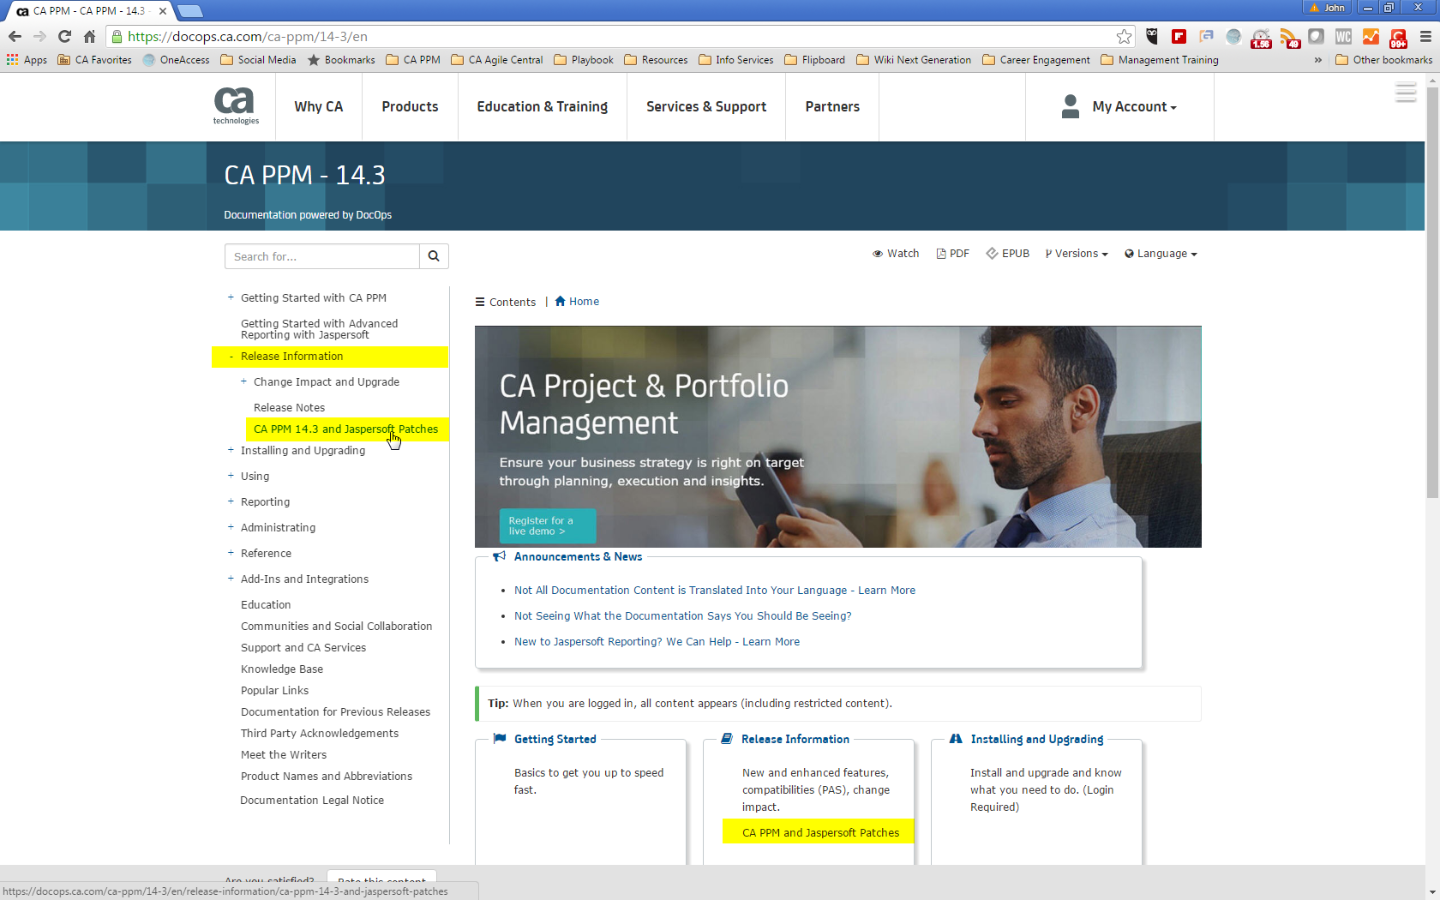The width and height of the screenshot is (1440, 900).
Task: Open Communities and Social Collaboration
Action: (336, 626)
